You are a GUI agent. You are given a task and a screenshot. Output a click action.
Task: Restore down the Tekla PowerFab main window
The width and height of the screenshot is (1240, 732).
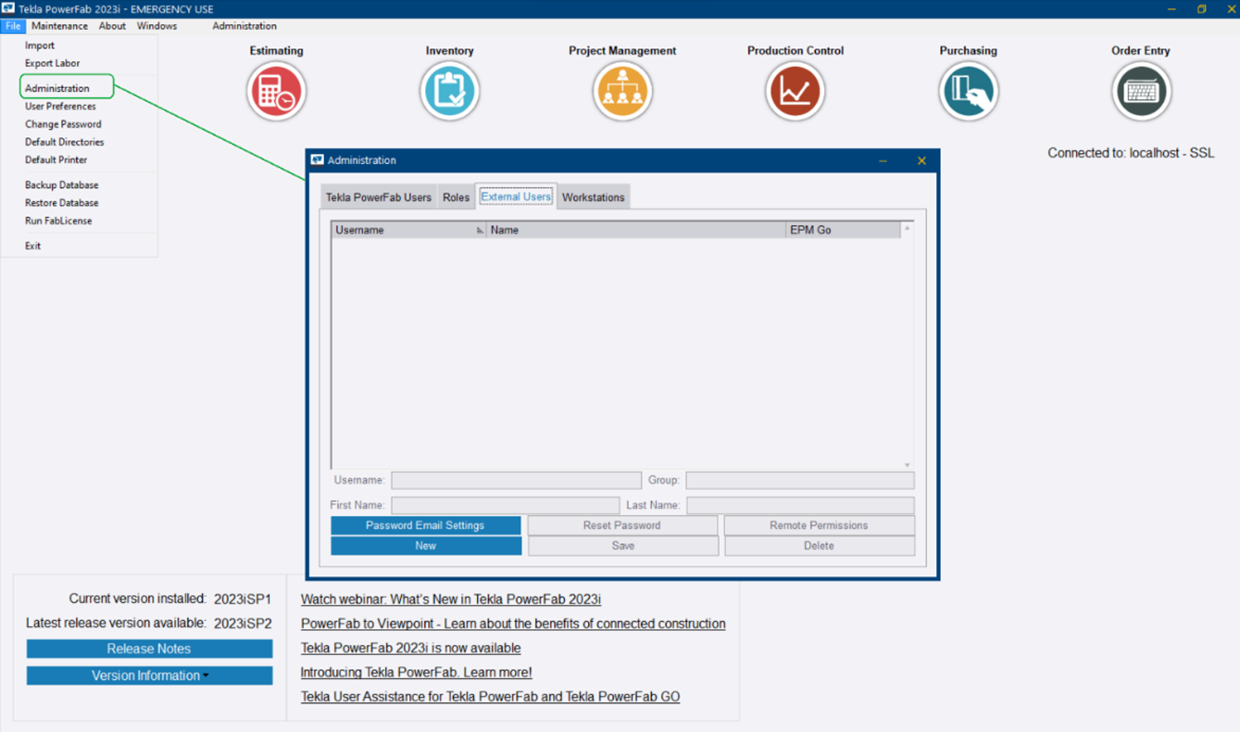coord(1202,9)
